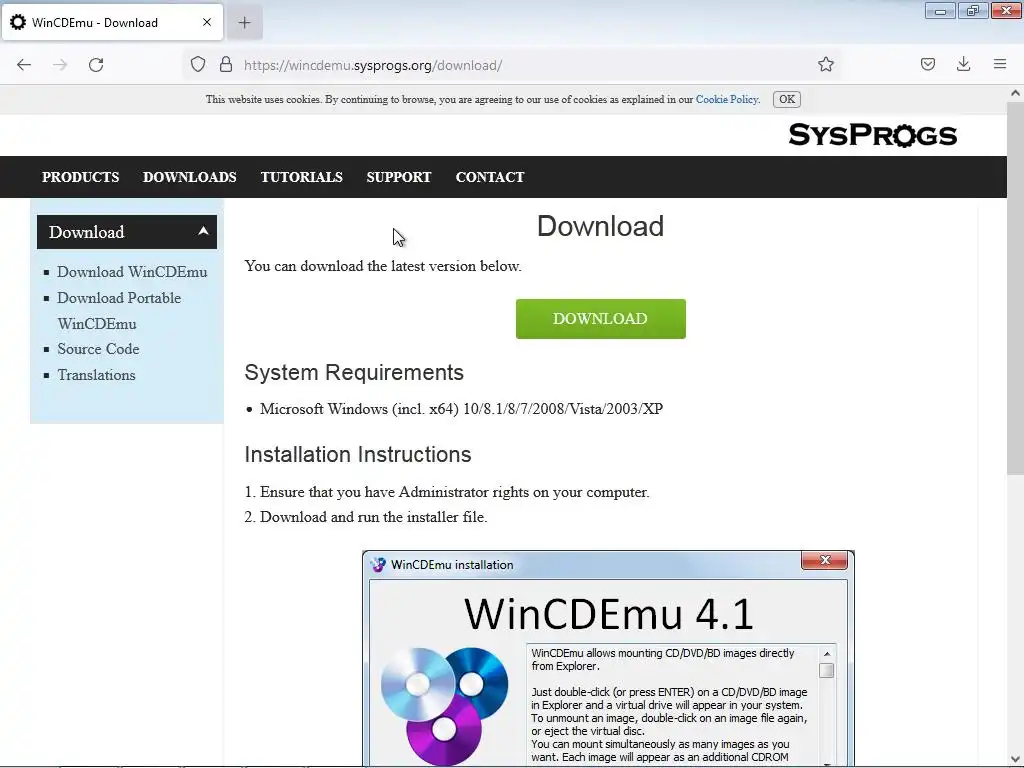The height and width of the screenshot is (768, 1024).
Task: Open the tracking protection shield icon
Action: [198, 65]
